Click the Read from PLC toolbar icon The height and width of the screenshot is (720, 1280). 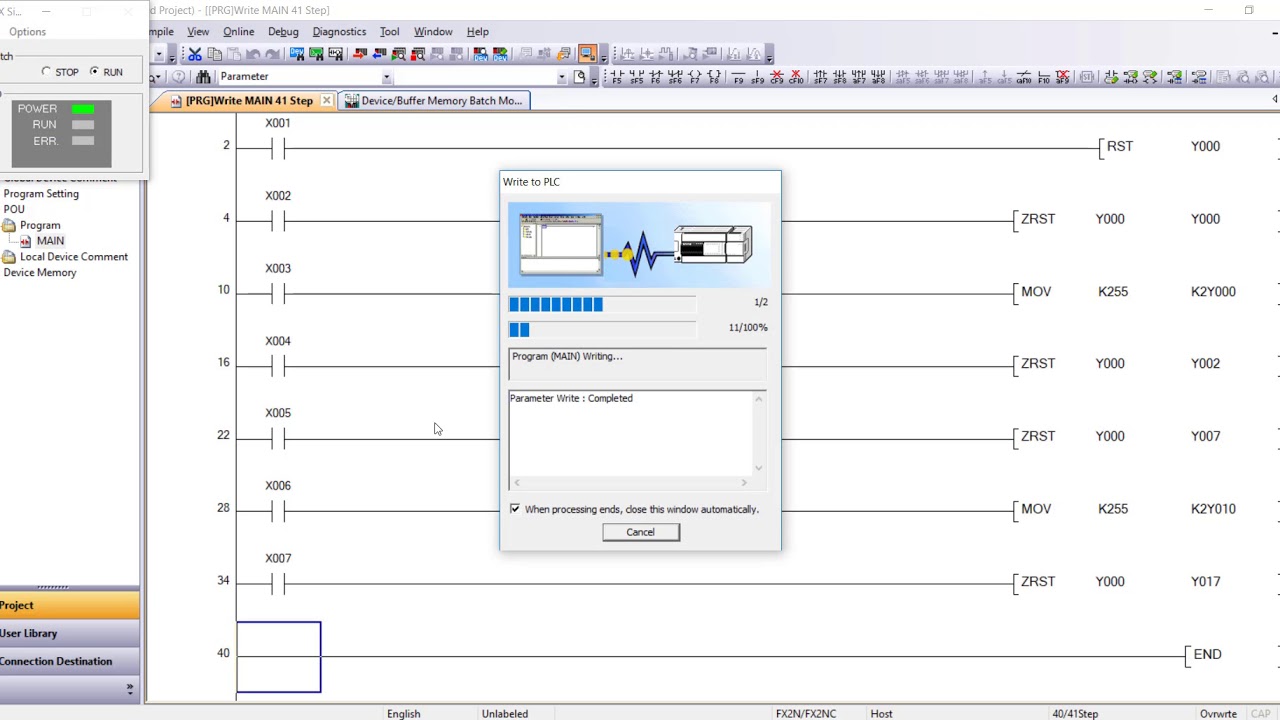coord(378,54)
